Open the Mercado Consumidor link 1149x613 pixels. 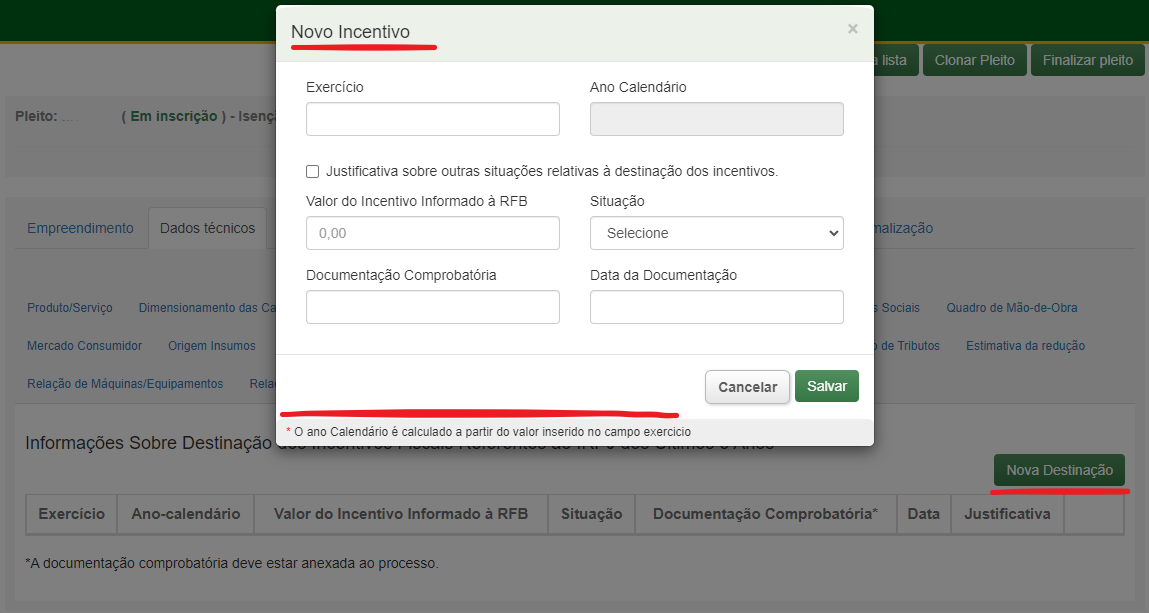[84, 346]
